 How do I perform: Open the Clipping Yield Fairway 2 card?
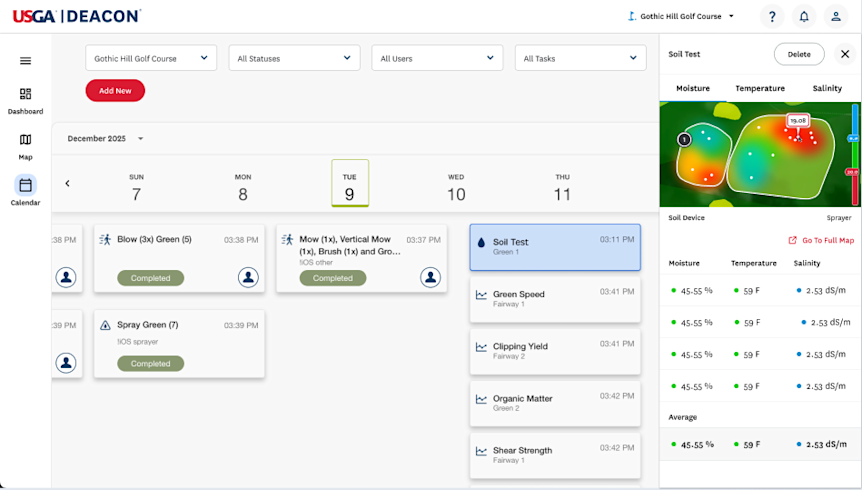555,351
